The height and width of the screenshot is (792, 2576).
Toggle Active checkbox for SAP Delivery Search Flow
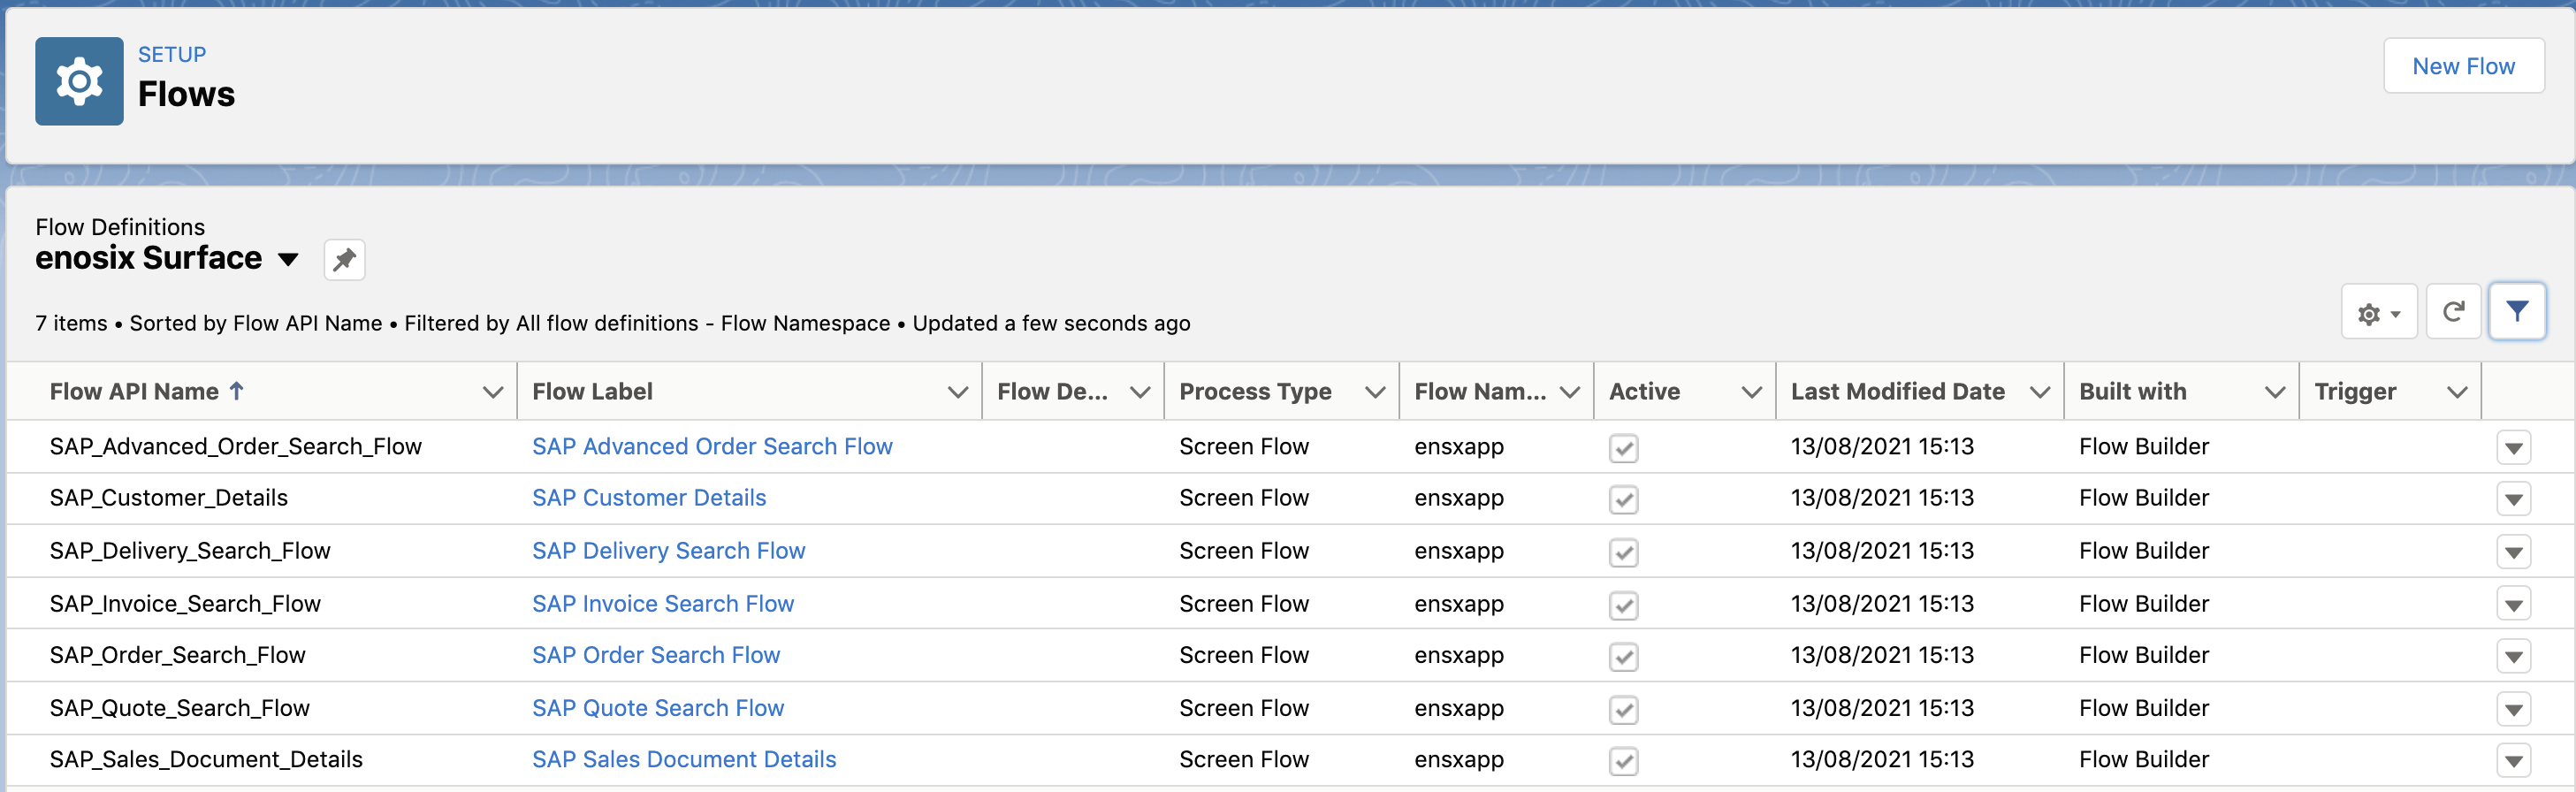click(1623, 552)
